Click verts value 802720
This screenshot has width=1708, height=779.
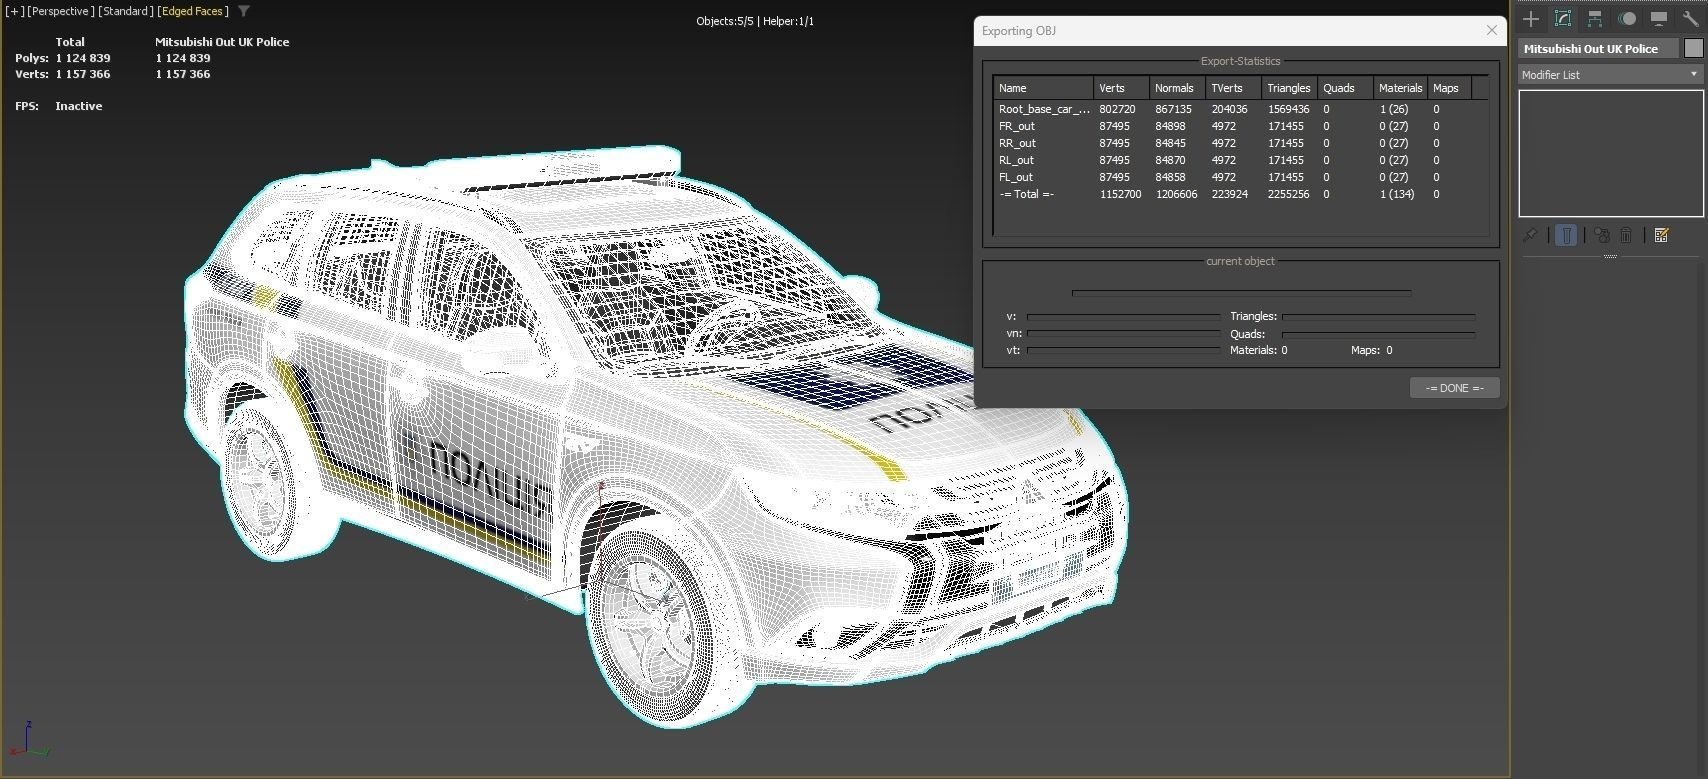point(1117,109)
